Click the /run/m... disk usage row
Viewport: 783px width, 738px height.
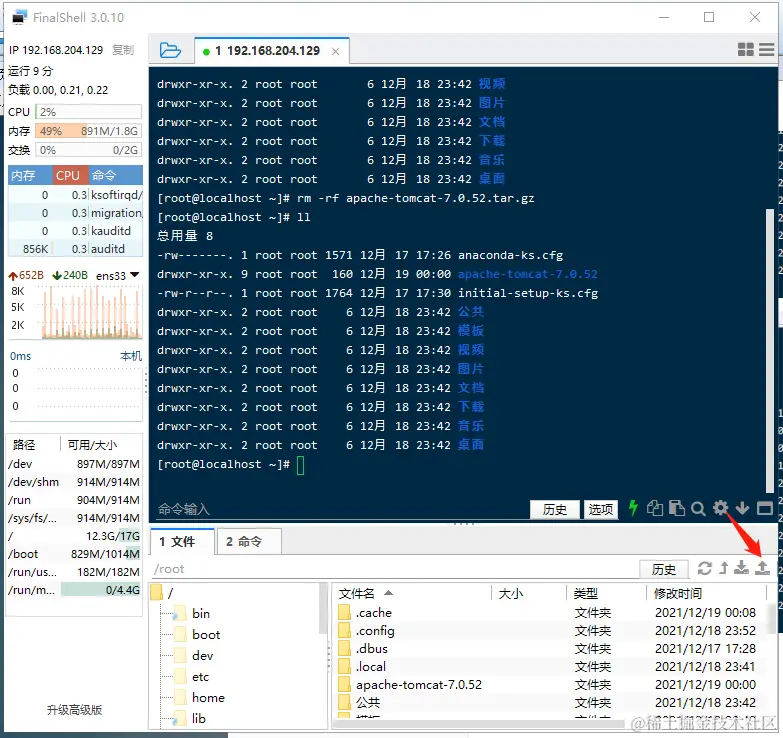pyautogui.click(x=74, y=590)
